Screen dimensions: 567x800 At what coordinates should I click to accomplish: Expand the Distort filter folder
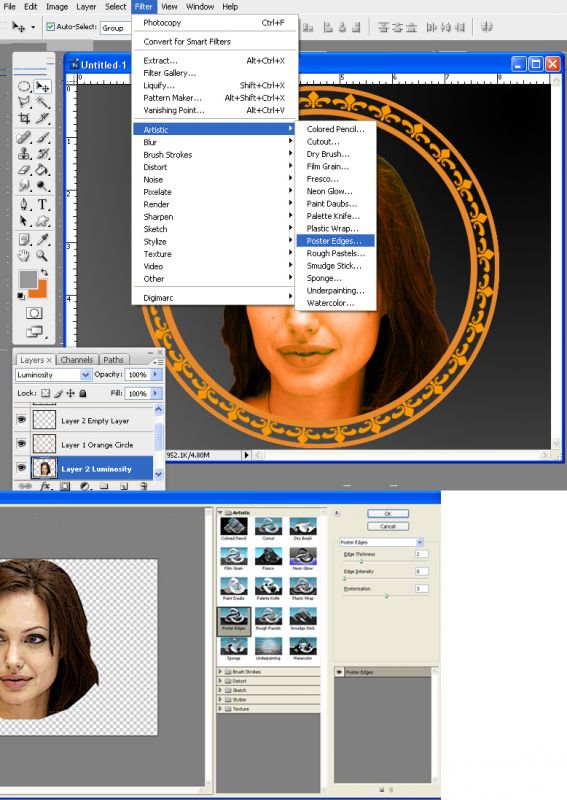pyautogui.click(x=220, y=681)
